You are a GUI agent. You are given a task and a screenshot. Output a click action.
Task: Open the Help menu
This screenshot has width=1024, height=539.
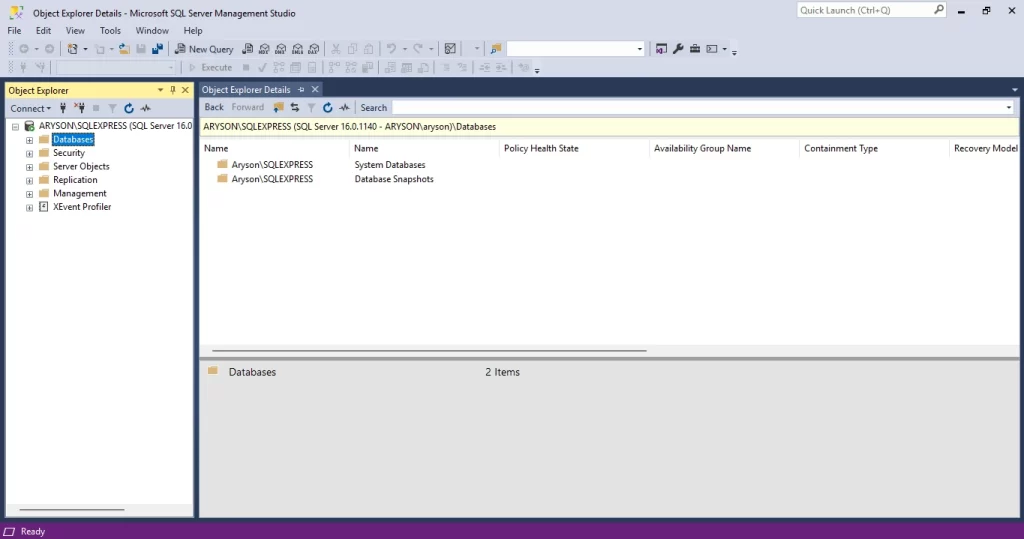(x=193, y=31)
